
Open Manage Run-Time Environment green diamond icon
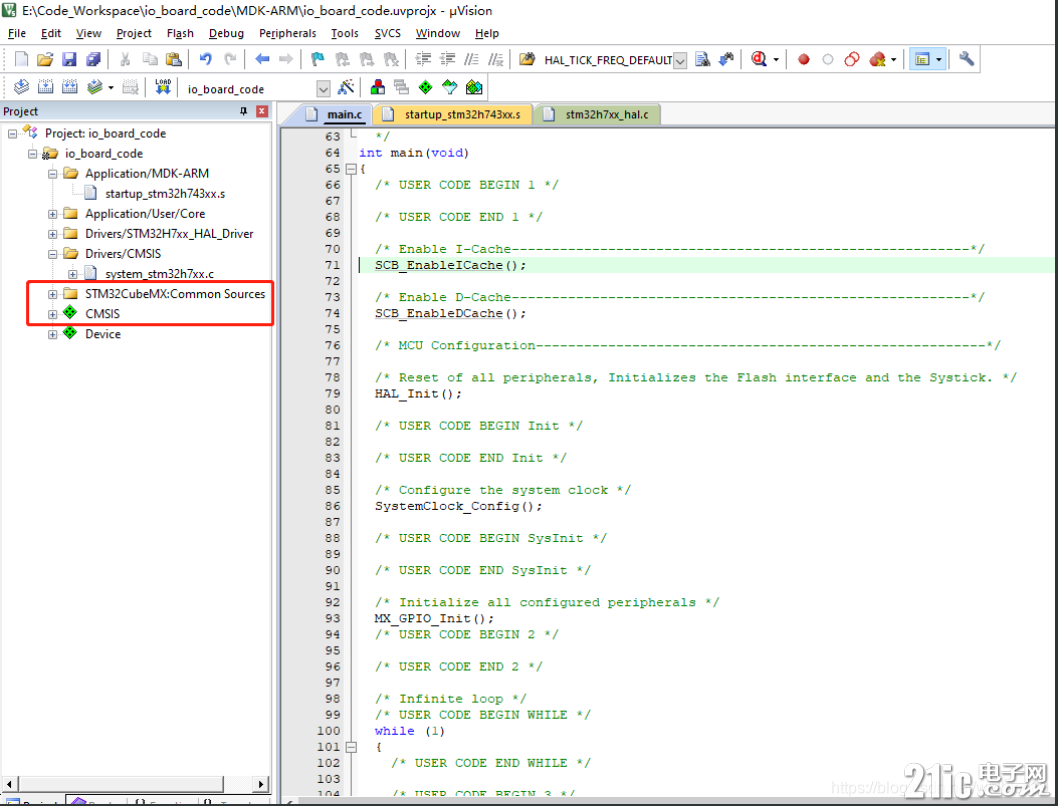tap(426, 87)
